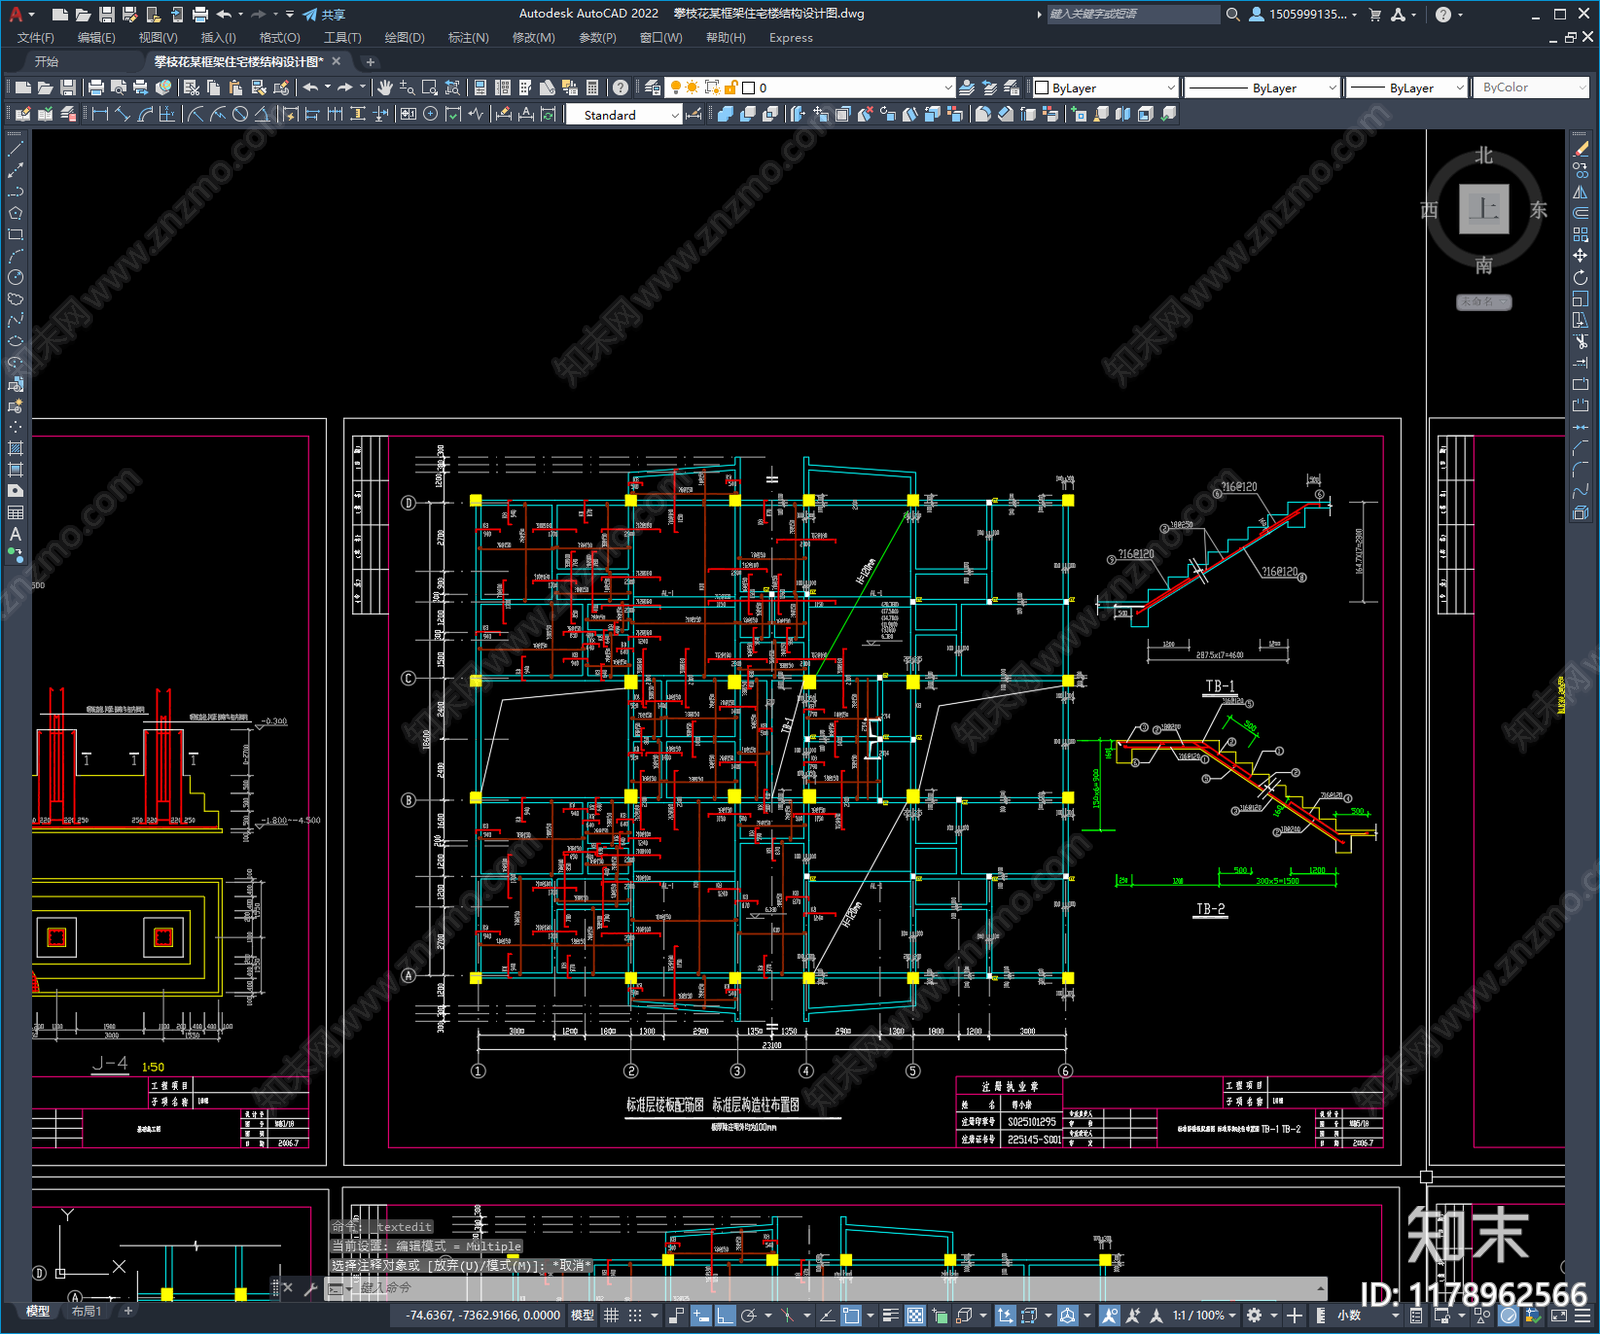Viewport: 1600px width, 1334px height.
Task: Select the Rectangle draw tool
Action: click(x=15, y=235)
